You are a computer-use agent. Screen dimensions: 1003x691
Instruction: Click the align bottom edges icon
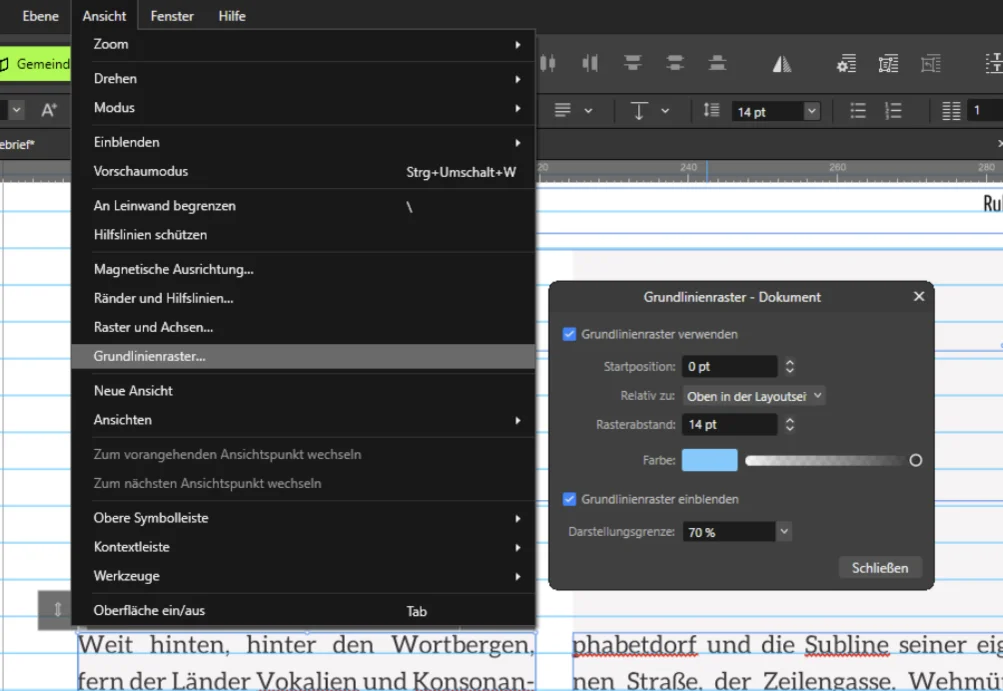click(717, 63)
